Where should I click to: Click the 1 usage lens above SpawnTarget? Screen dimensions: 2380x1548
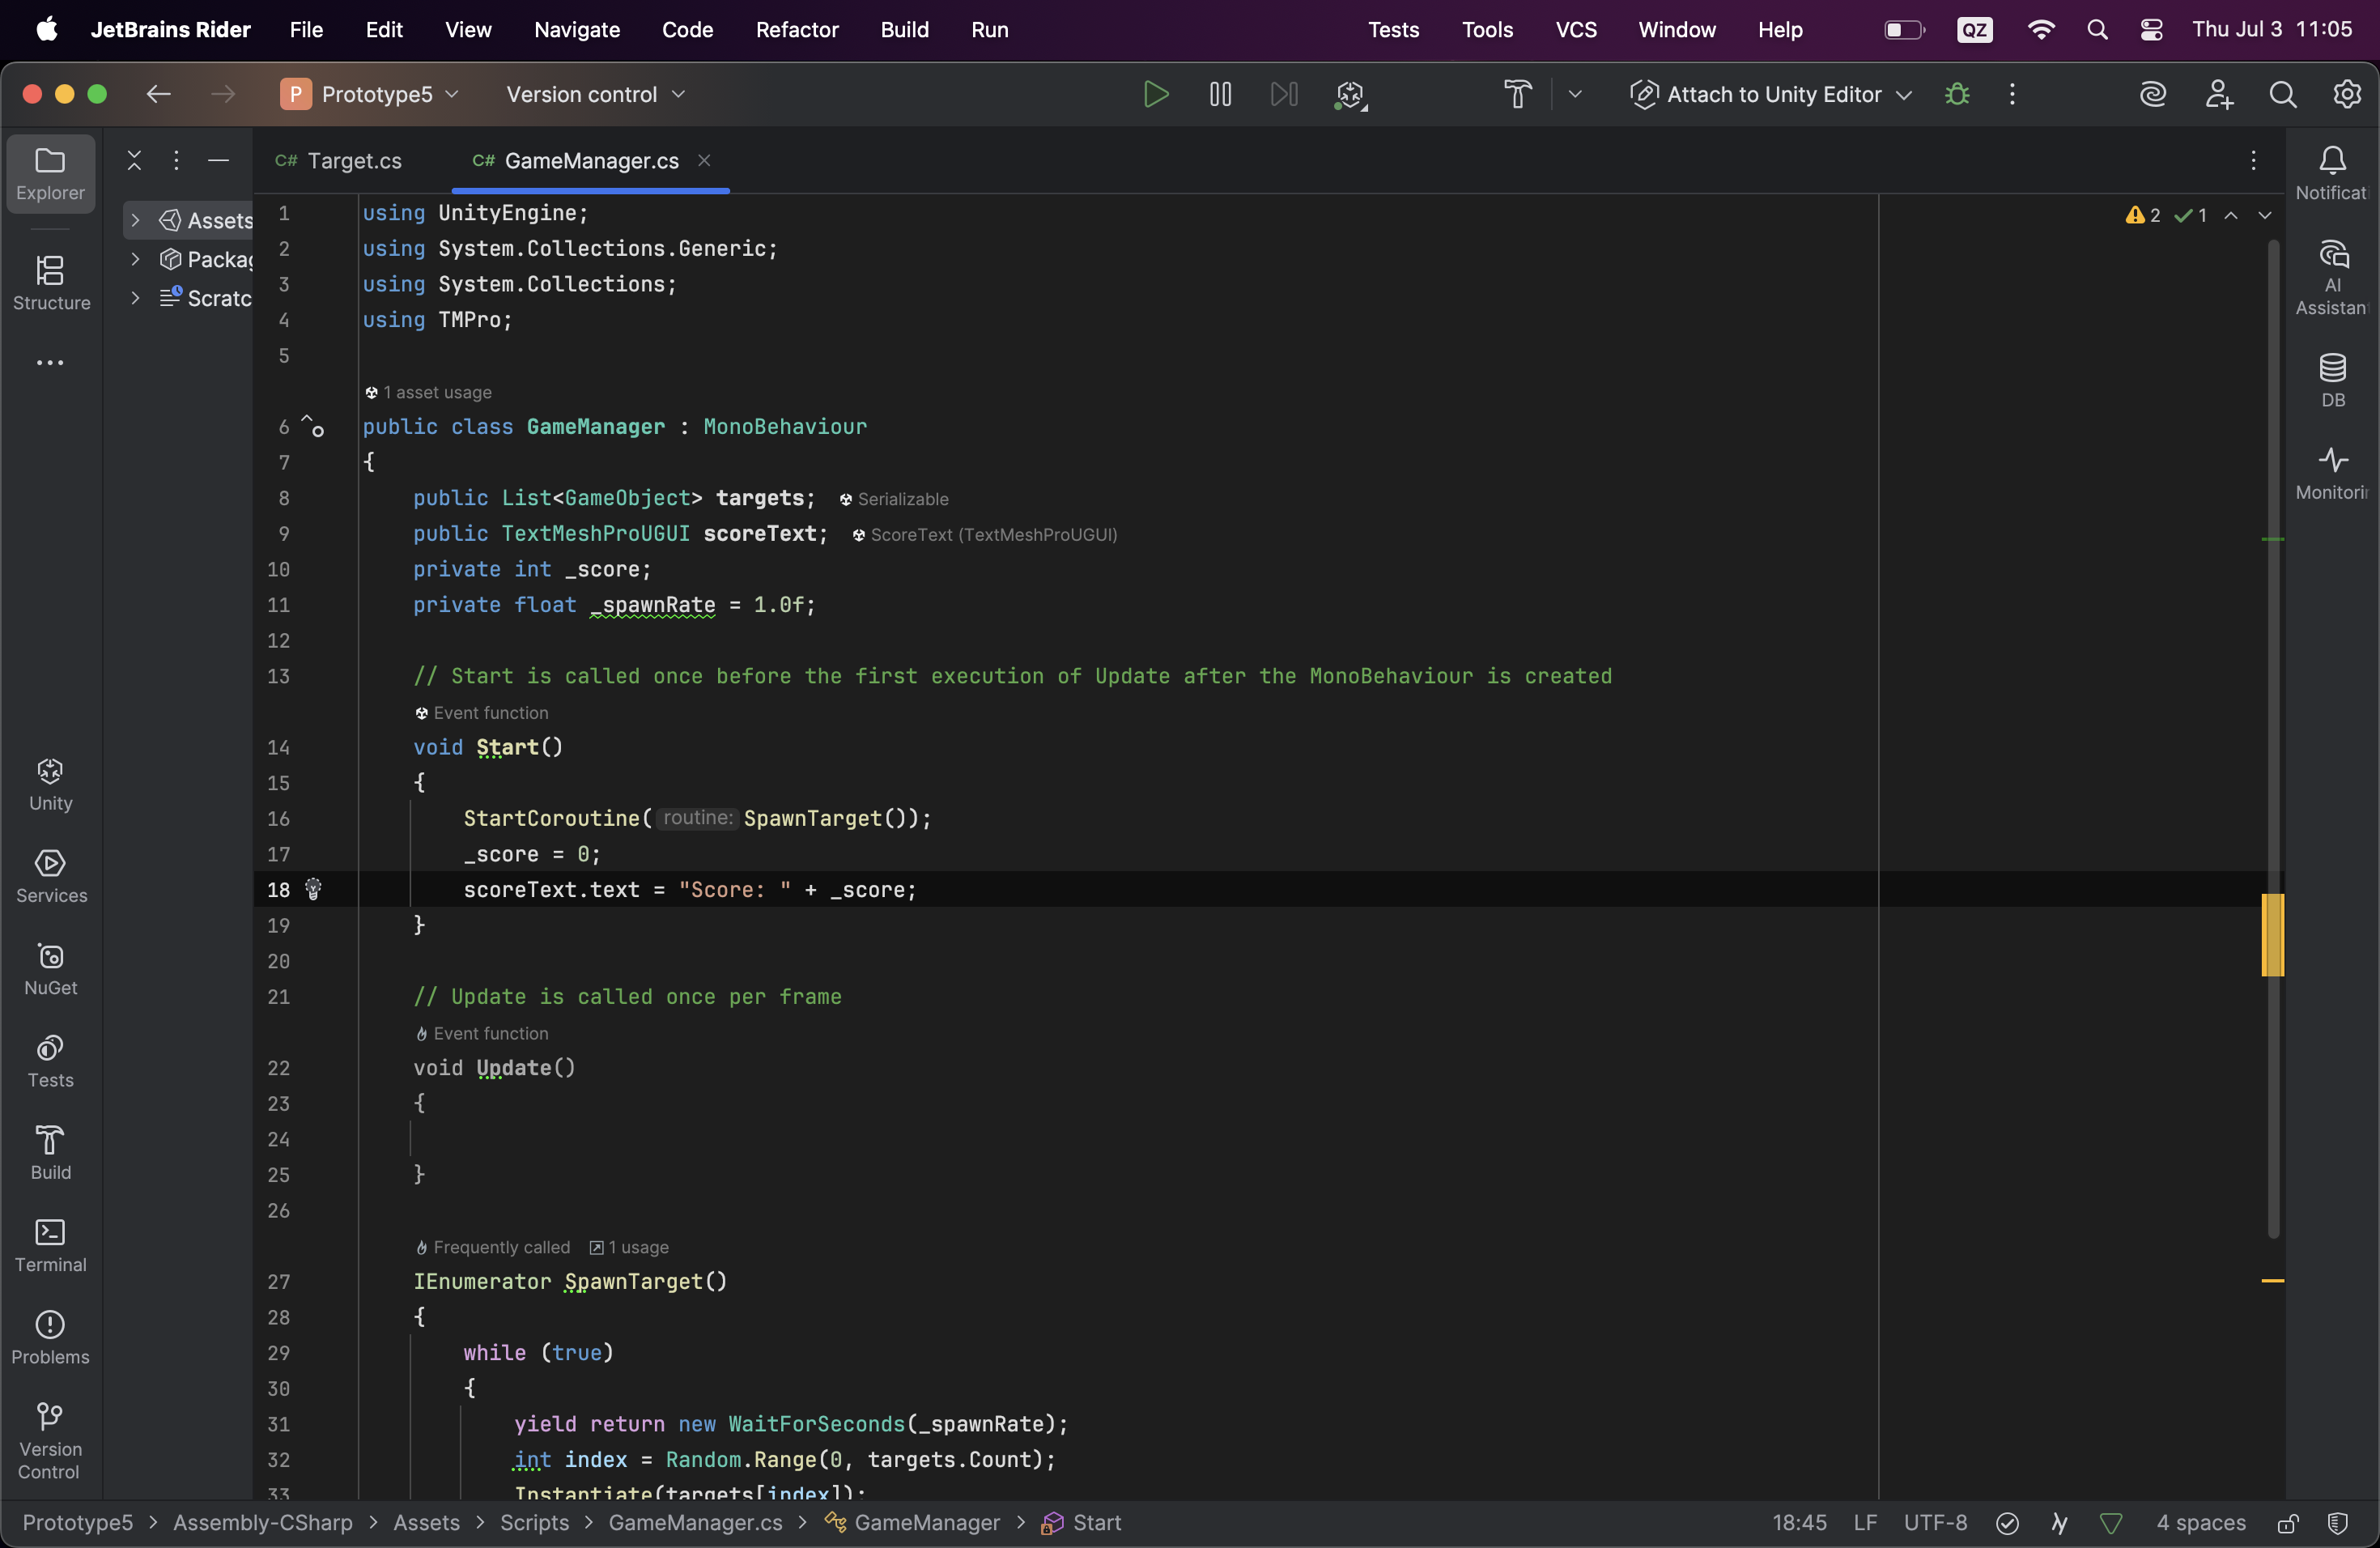(629, 1247)
